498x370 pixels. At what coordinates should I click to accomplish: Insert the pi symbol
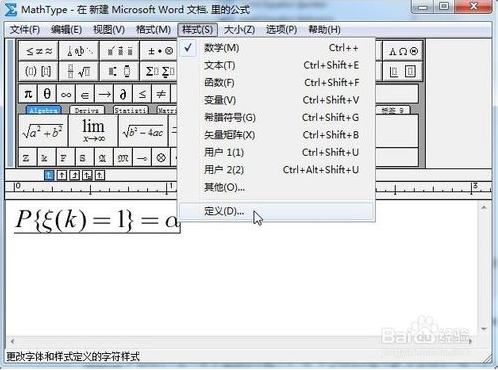click(28, 94)
